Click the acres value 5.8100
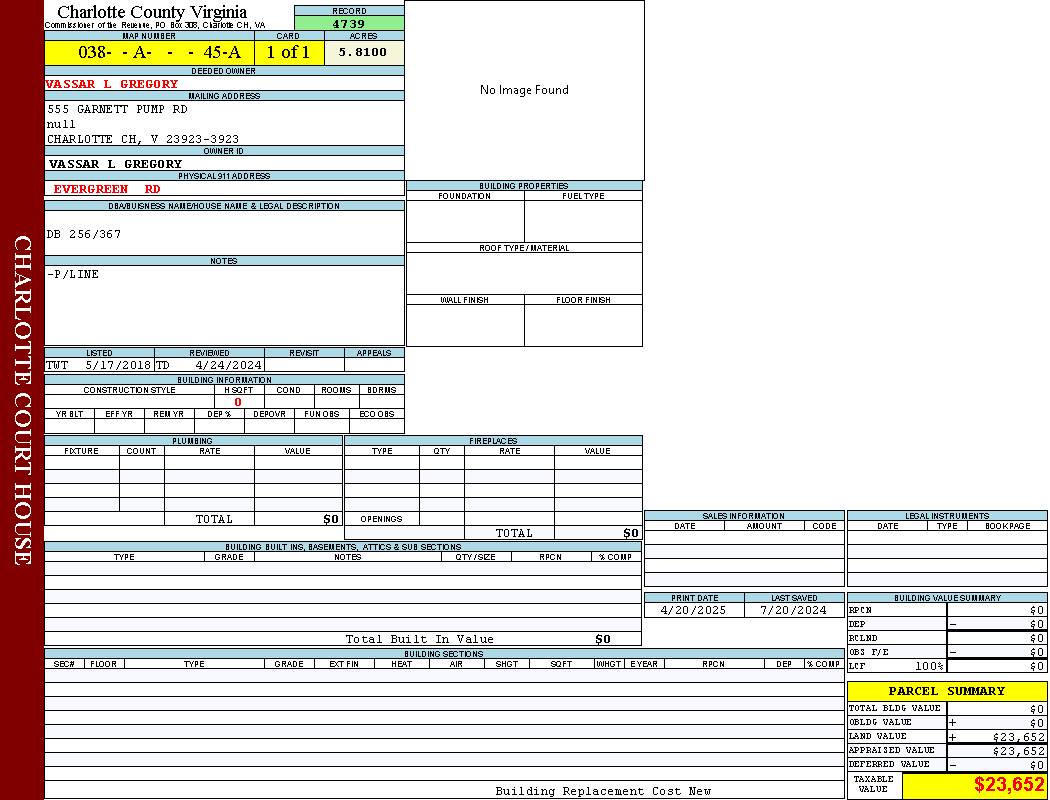This screenshot has height=800, width=1050. point(363,53)
